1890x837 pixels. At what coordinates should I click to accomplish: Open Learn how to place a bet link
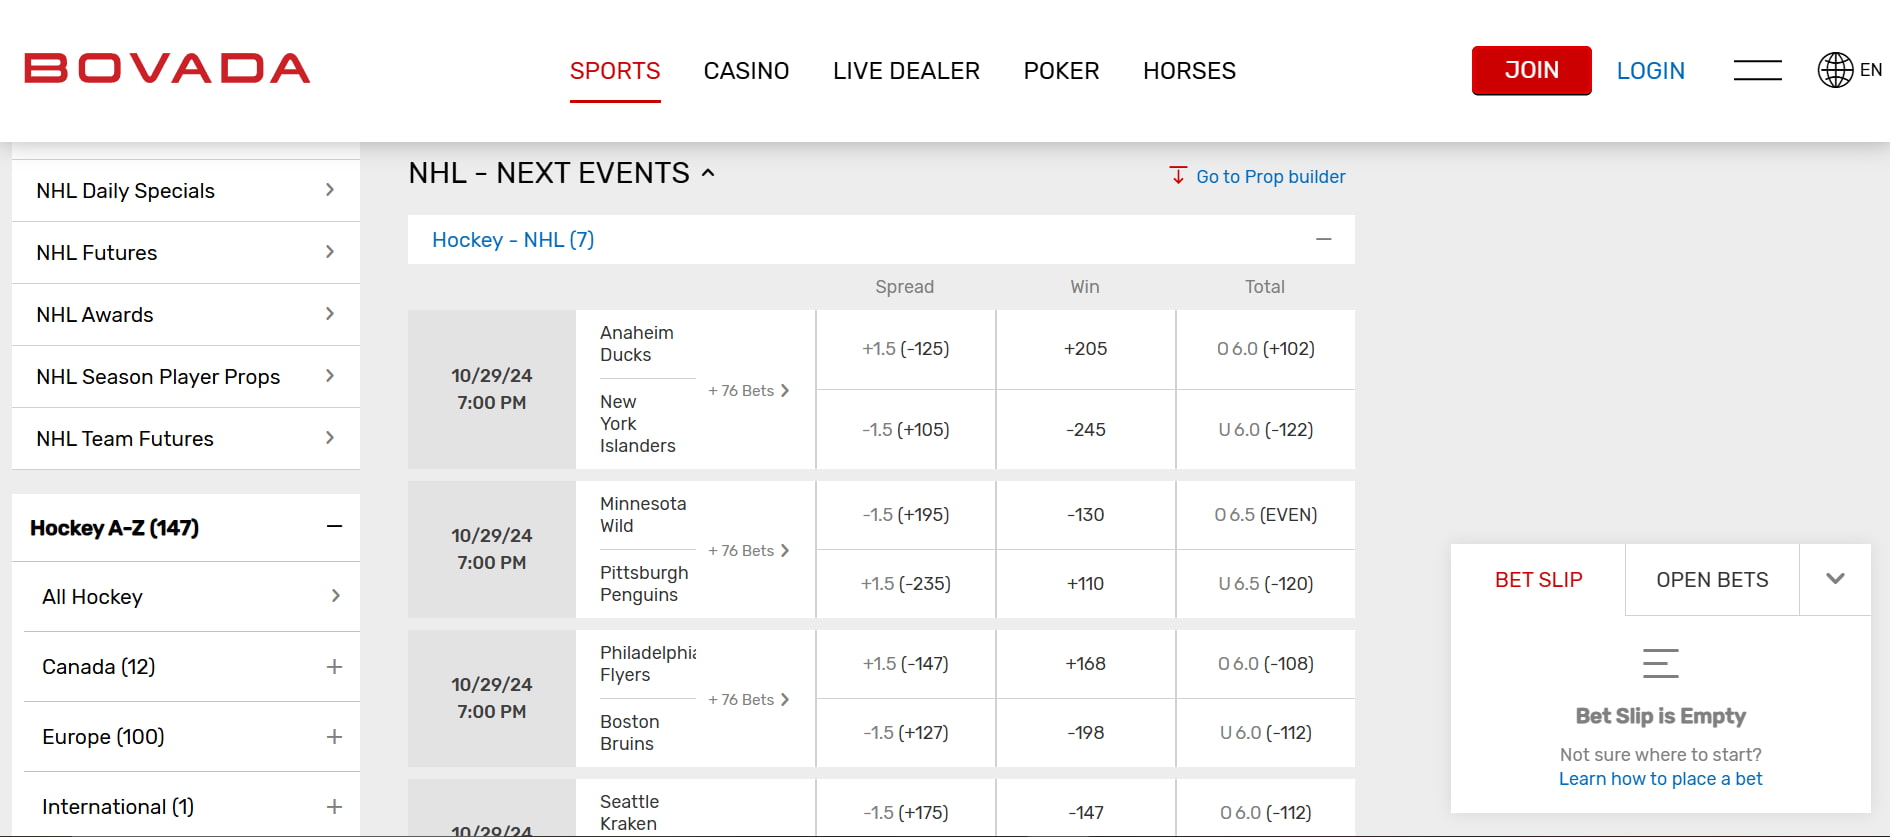click(1660, 779)
